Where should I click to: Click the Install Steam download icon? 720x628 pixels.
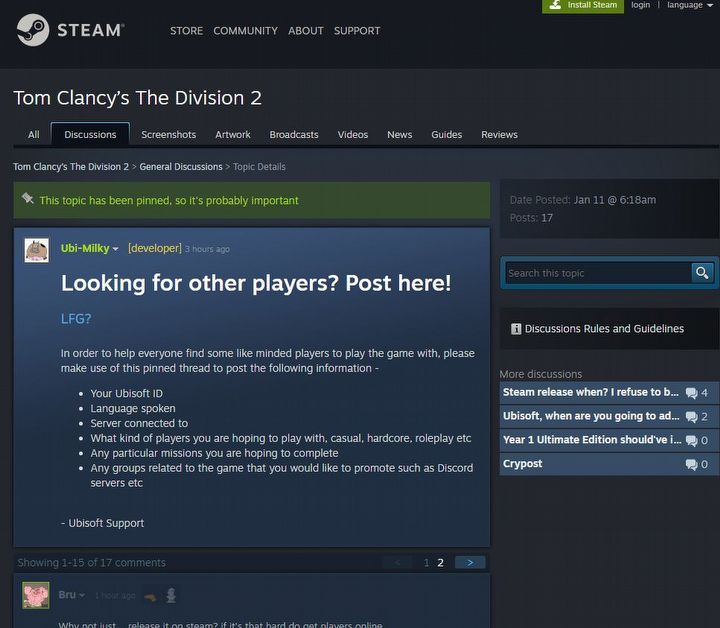coord(555,5)
